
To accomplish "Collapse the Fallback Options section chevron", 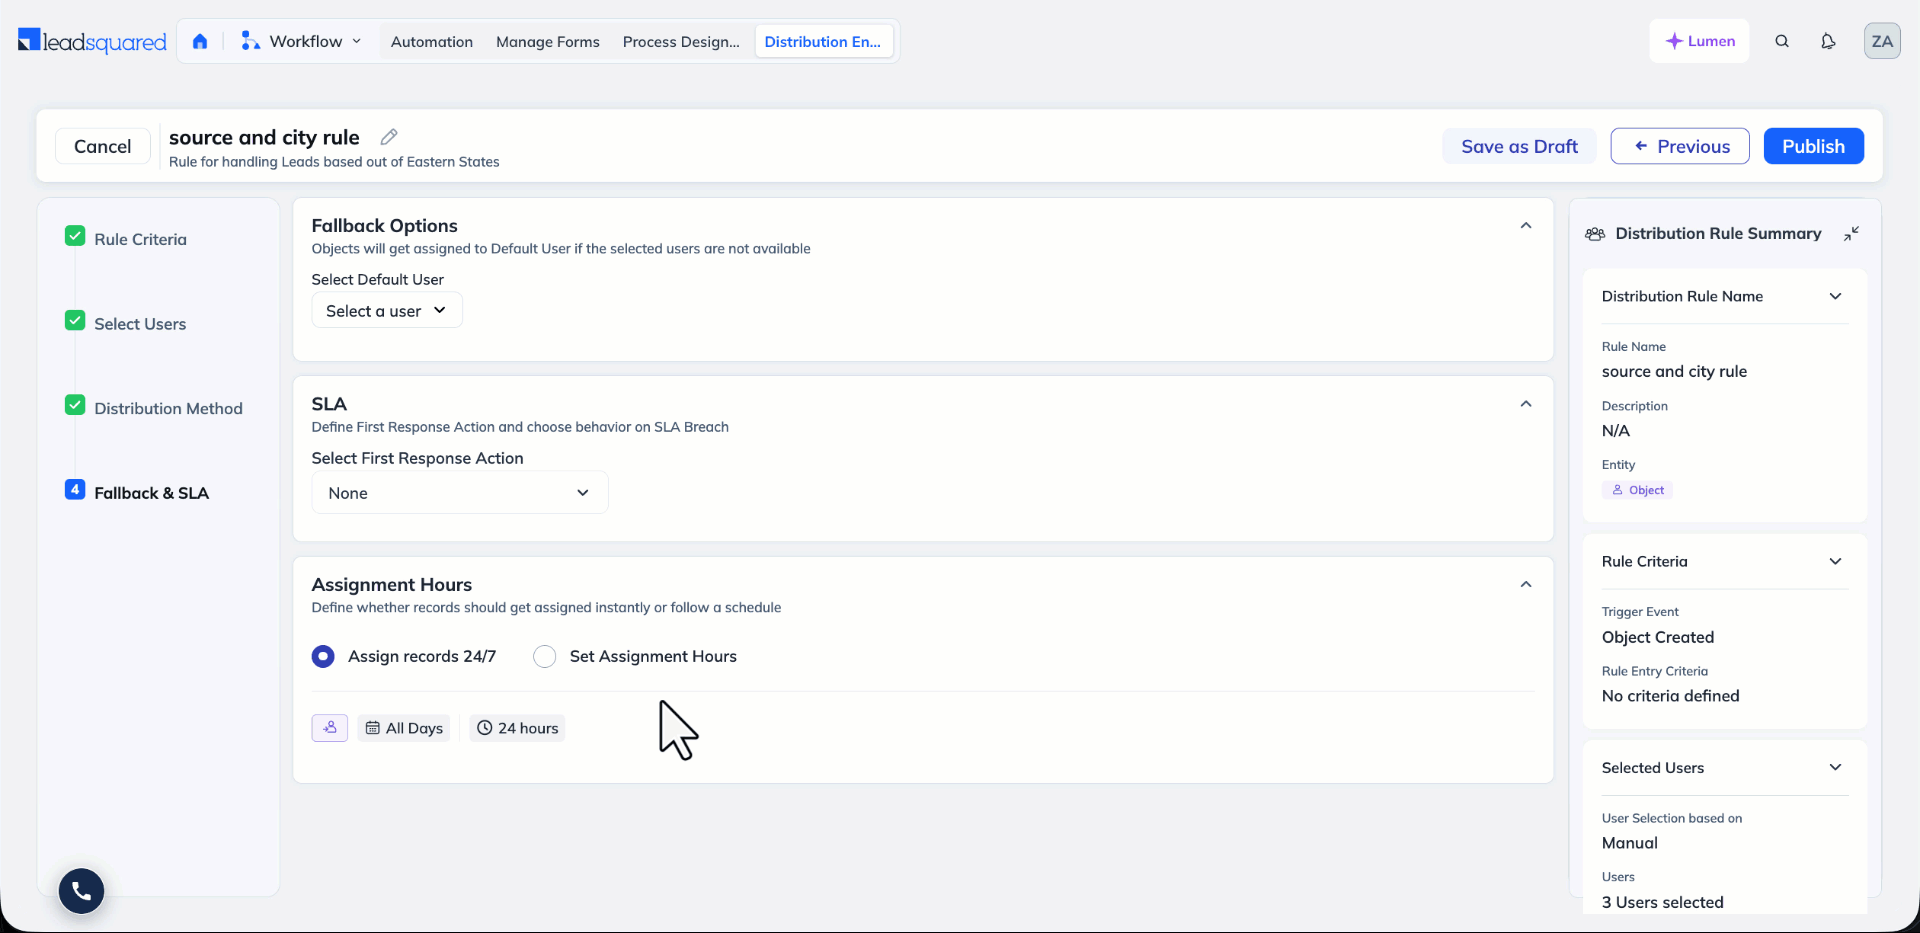I will pyautogui.click(x=1526, y=226).
